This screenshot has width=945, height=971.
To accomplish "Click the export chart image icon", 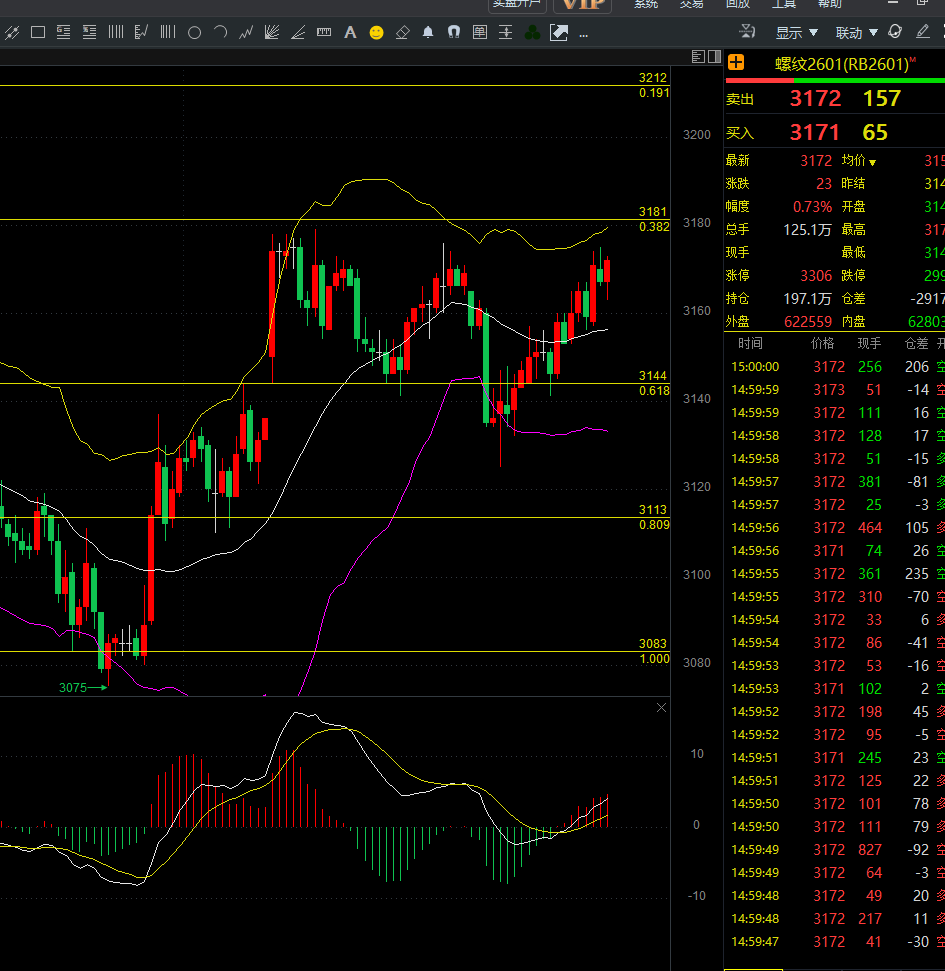I will [559, 33].
